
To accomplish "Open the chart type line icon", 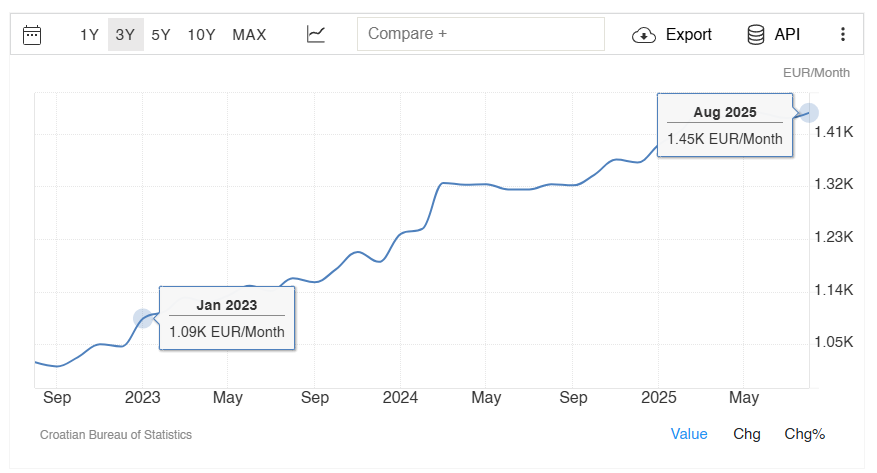I will click(316, 34).
